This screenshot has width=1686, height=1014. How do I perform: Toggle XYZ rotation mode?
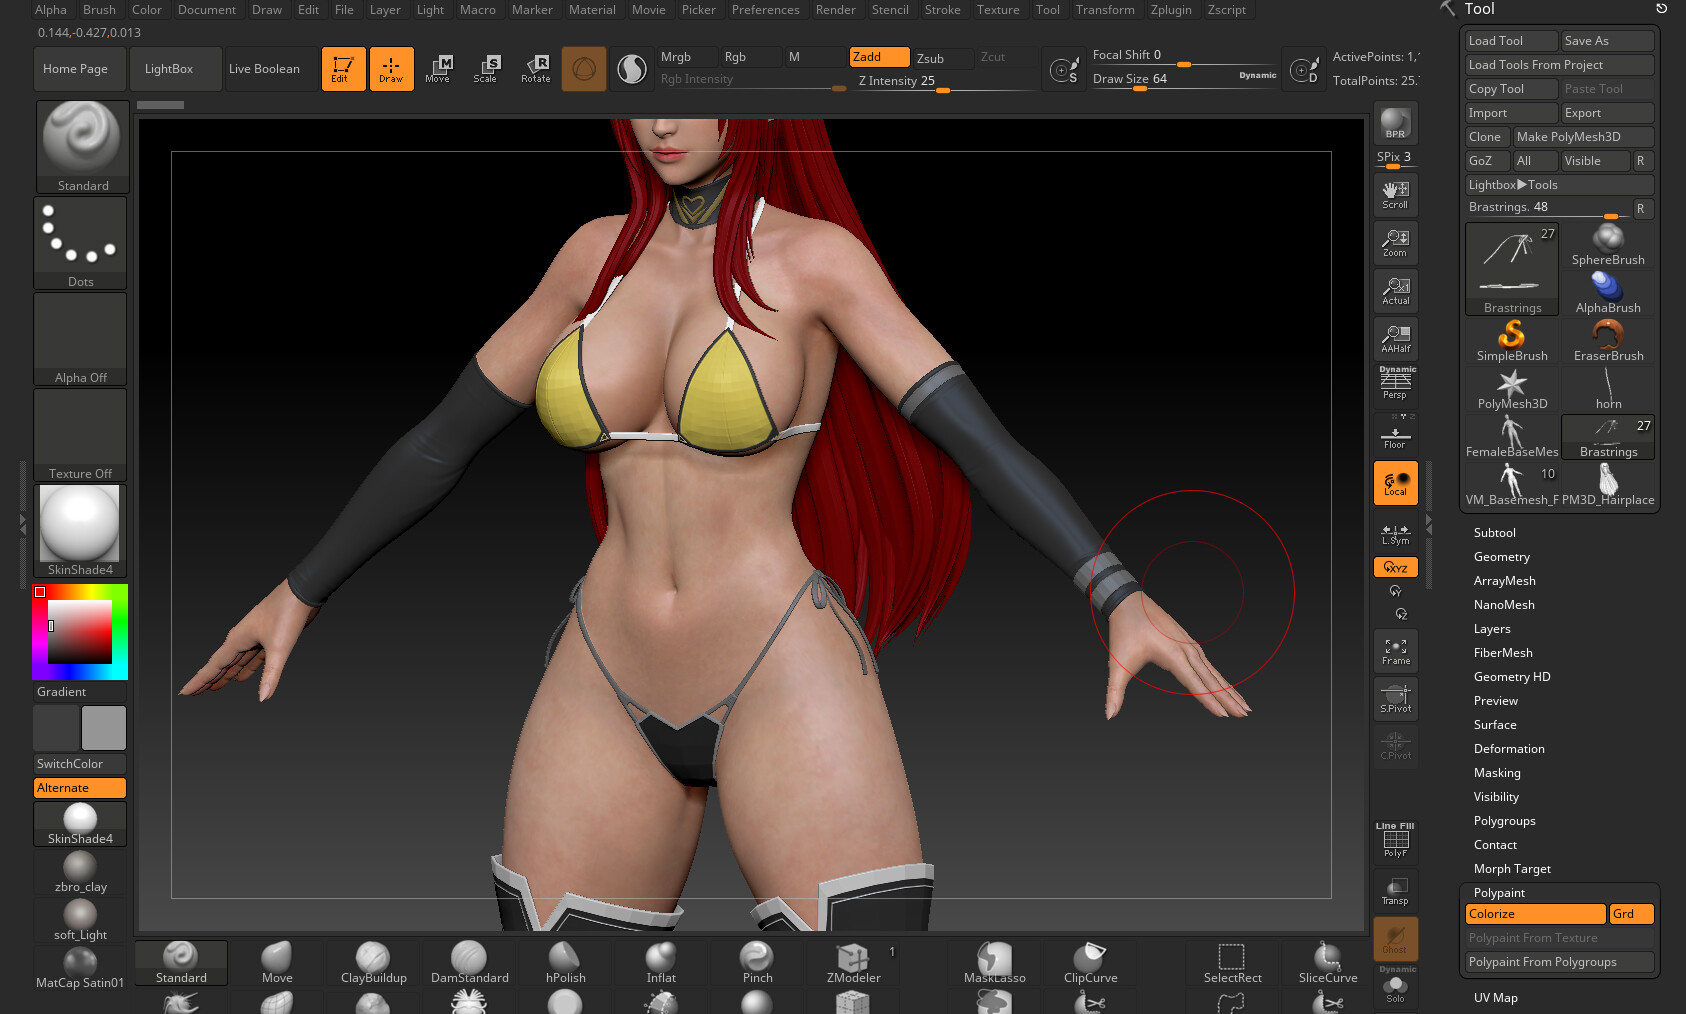coord(1395,567)
